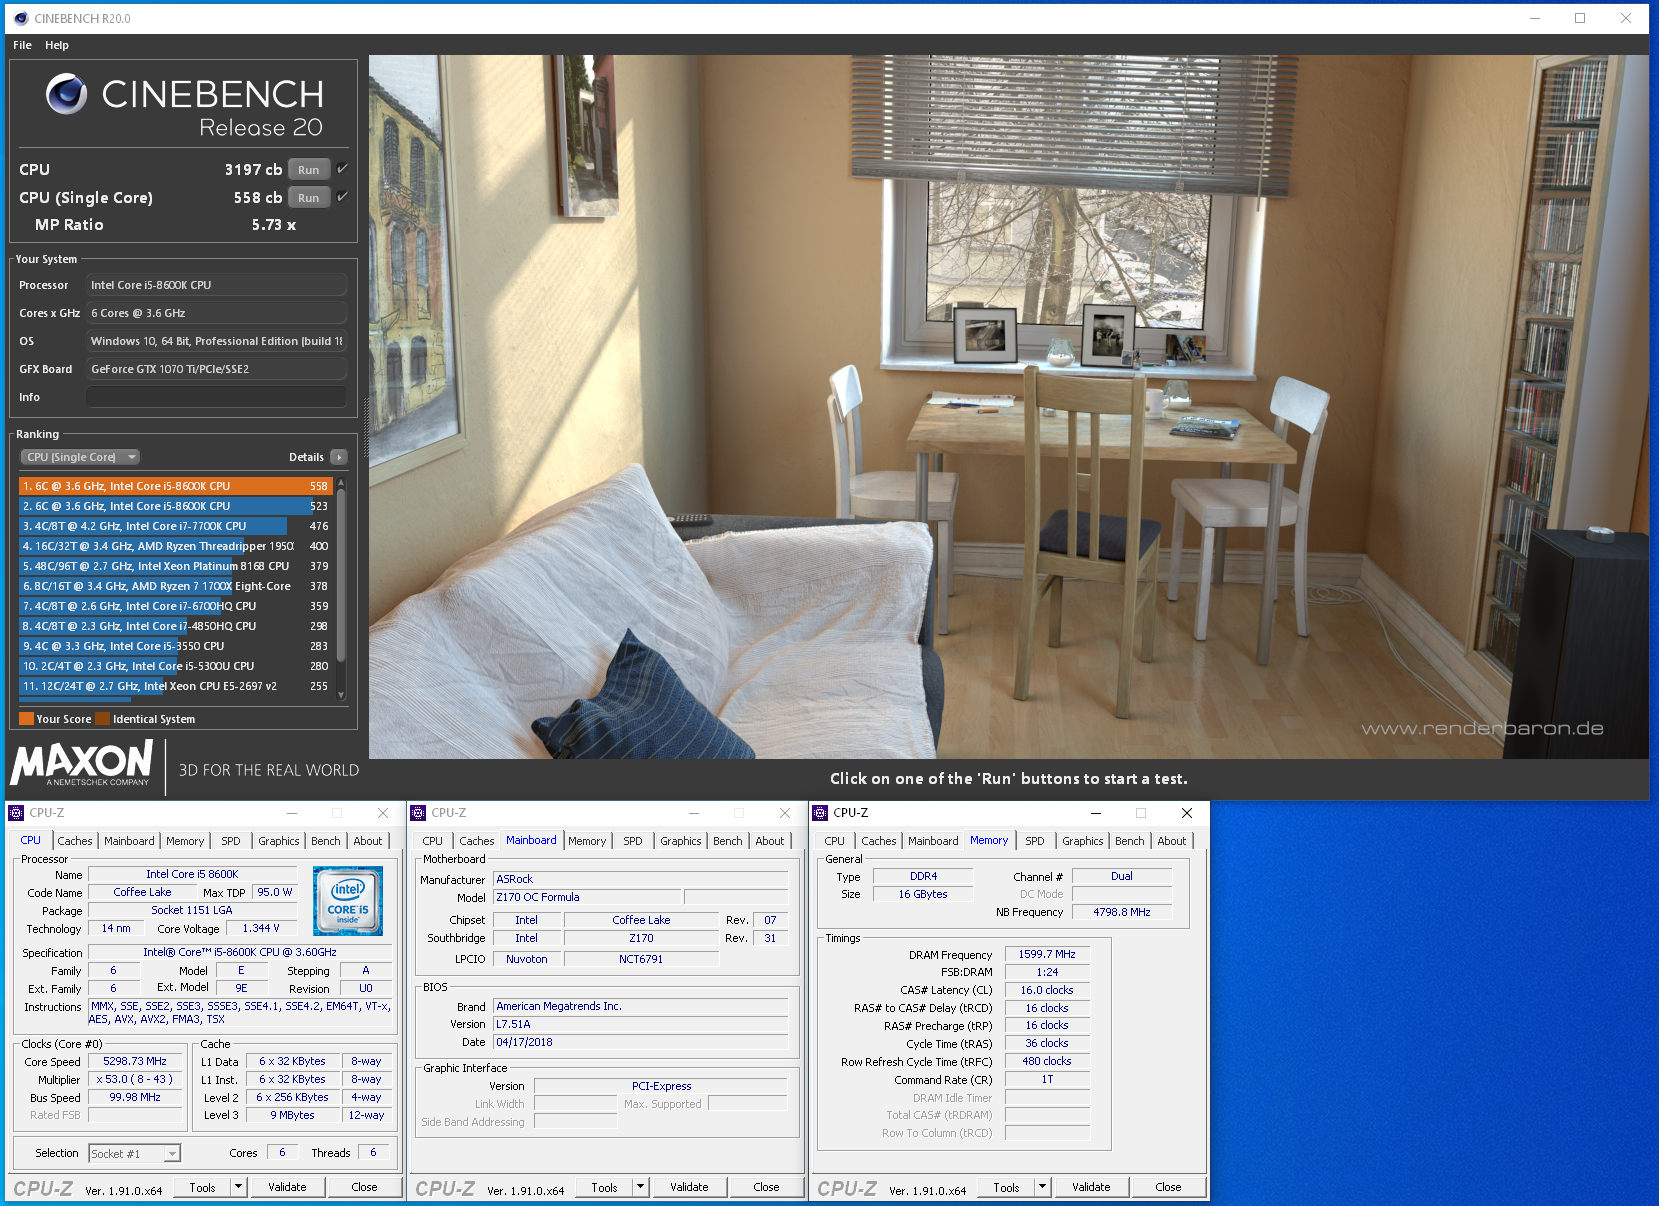Open Tools dropdown arrow in right CPU-Z window
Viewport: 1659px width, 1206px height.
click(1042, 1187)
